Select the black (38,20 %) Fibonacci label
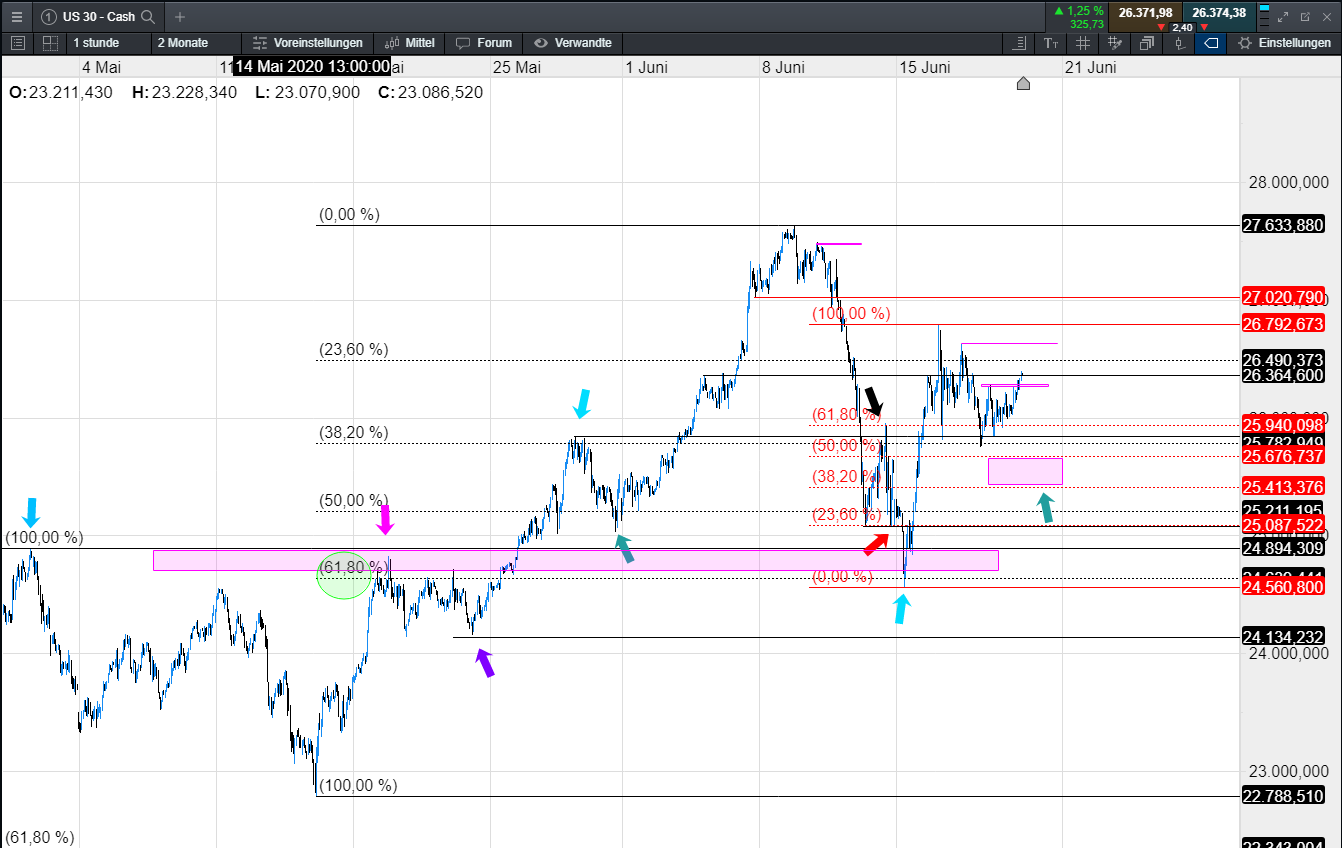Screen dimensions: 1342x848 354,433
